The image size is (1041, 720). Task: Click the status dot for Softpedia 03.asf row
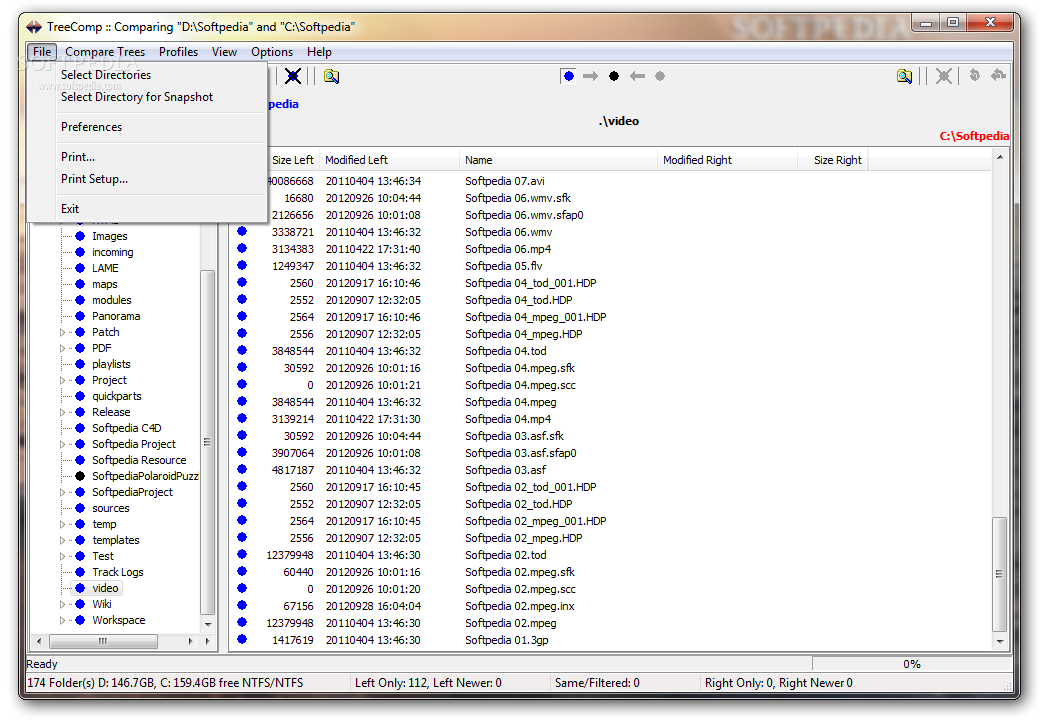coord(242,469)
